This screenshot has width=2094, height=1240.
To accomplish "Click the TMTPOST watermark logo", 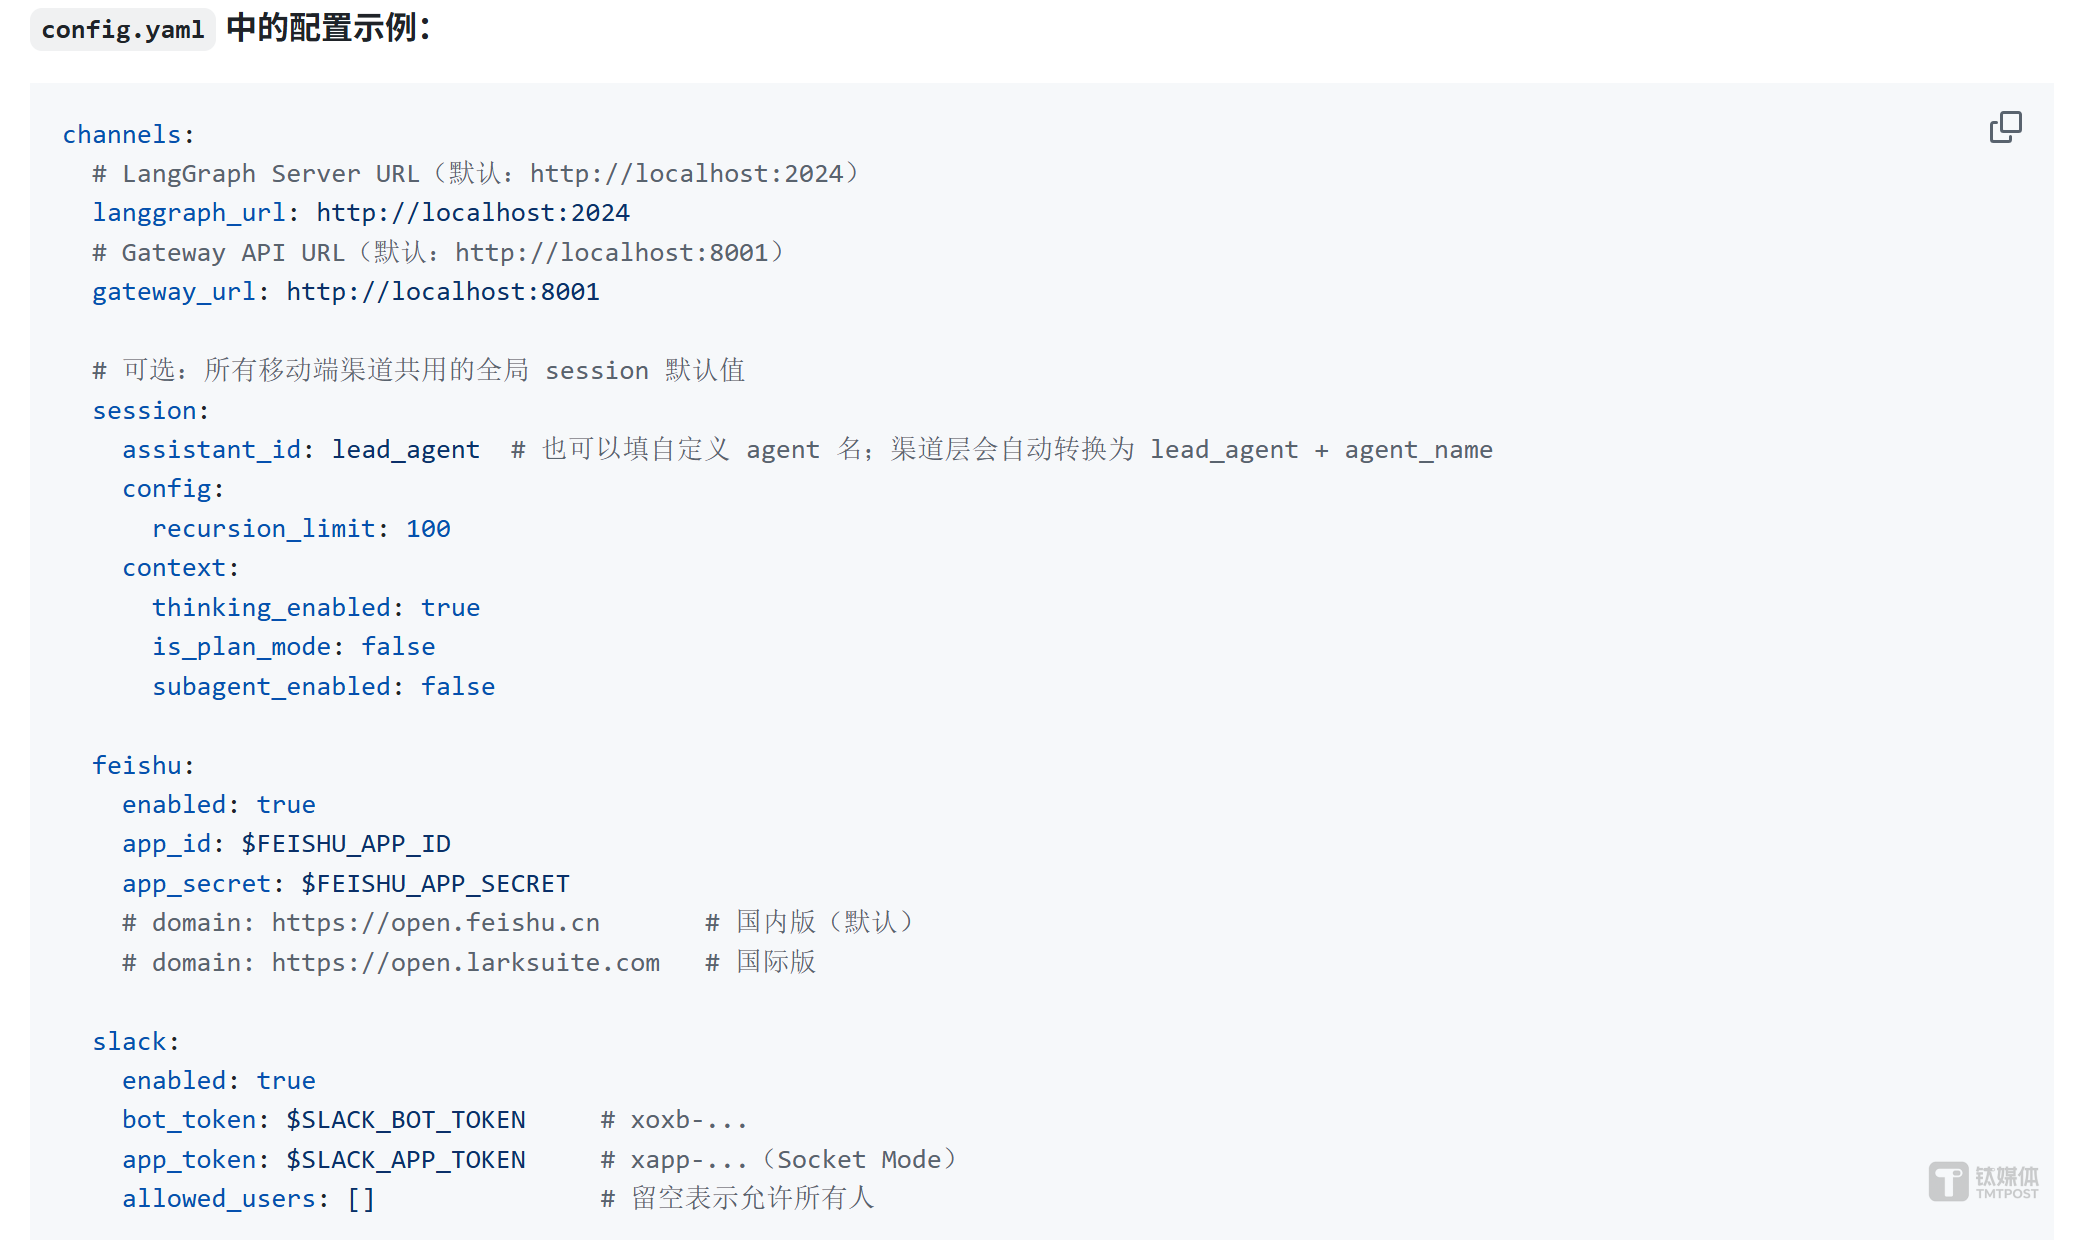I will coord(1983,1181).
